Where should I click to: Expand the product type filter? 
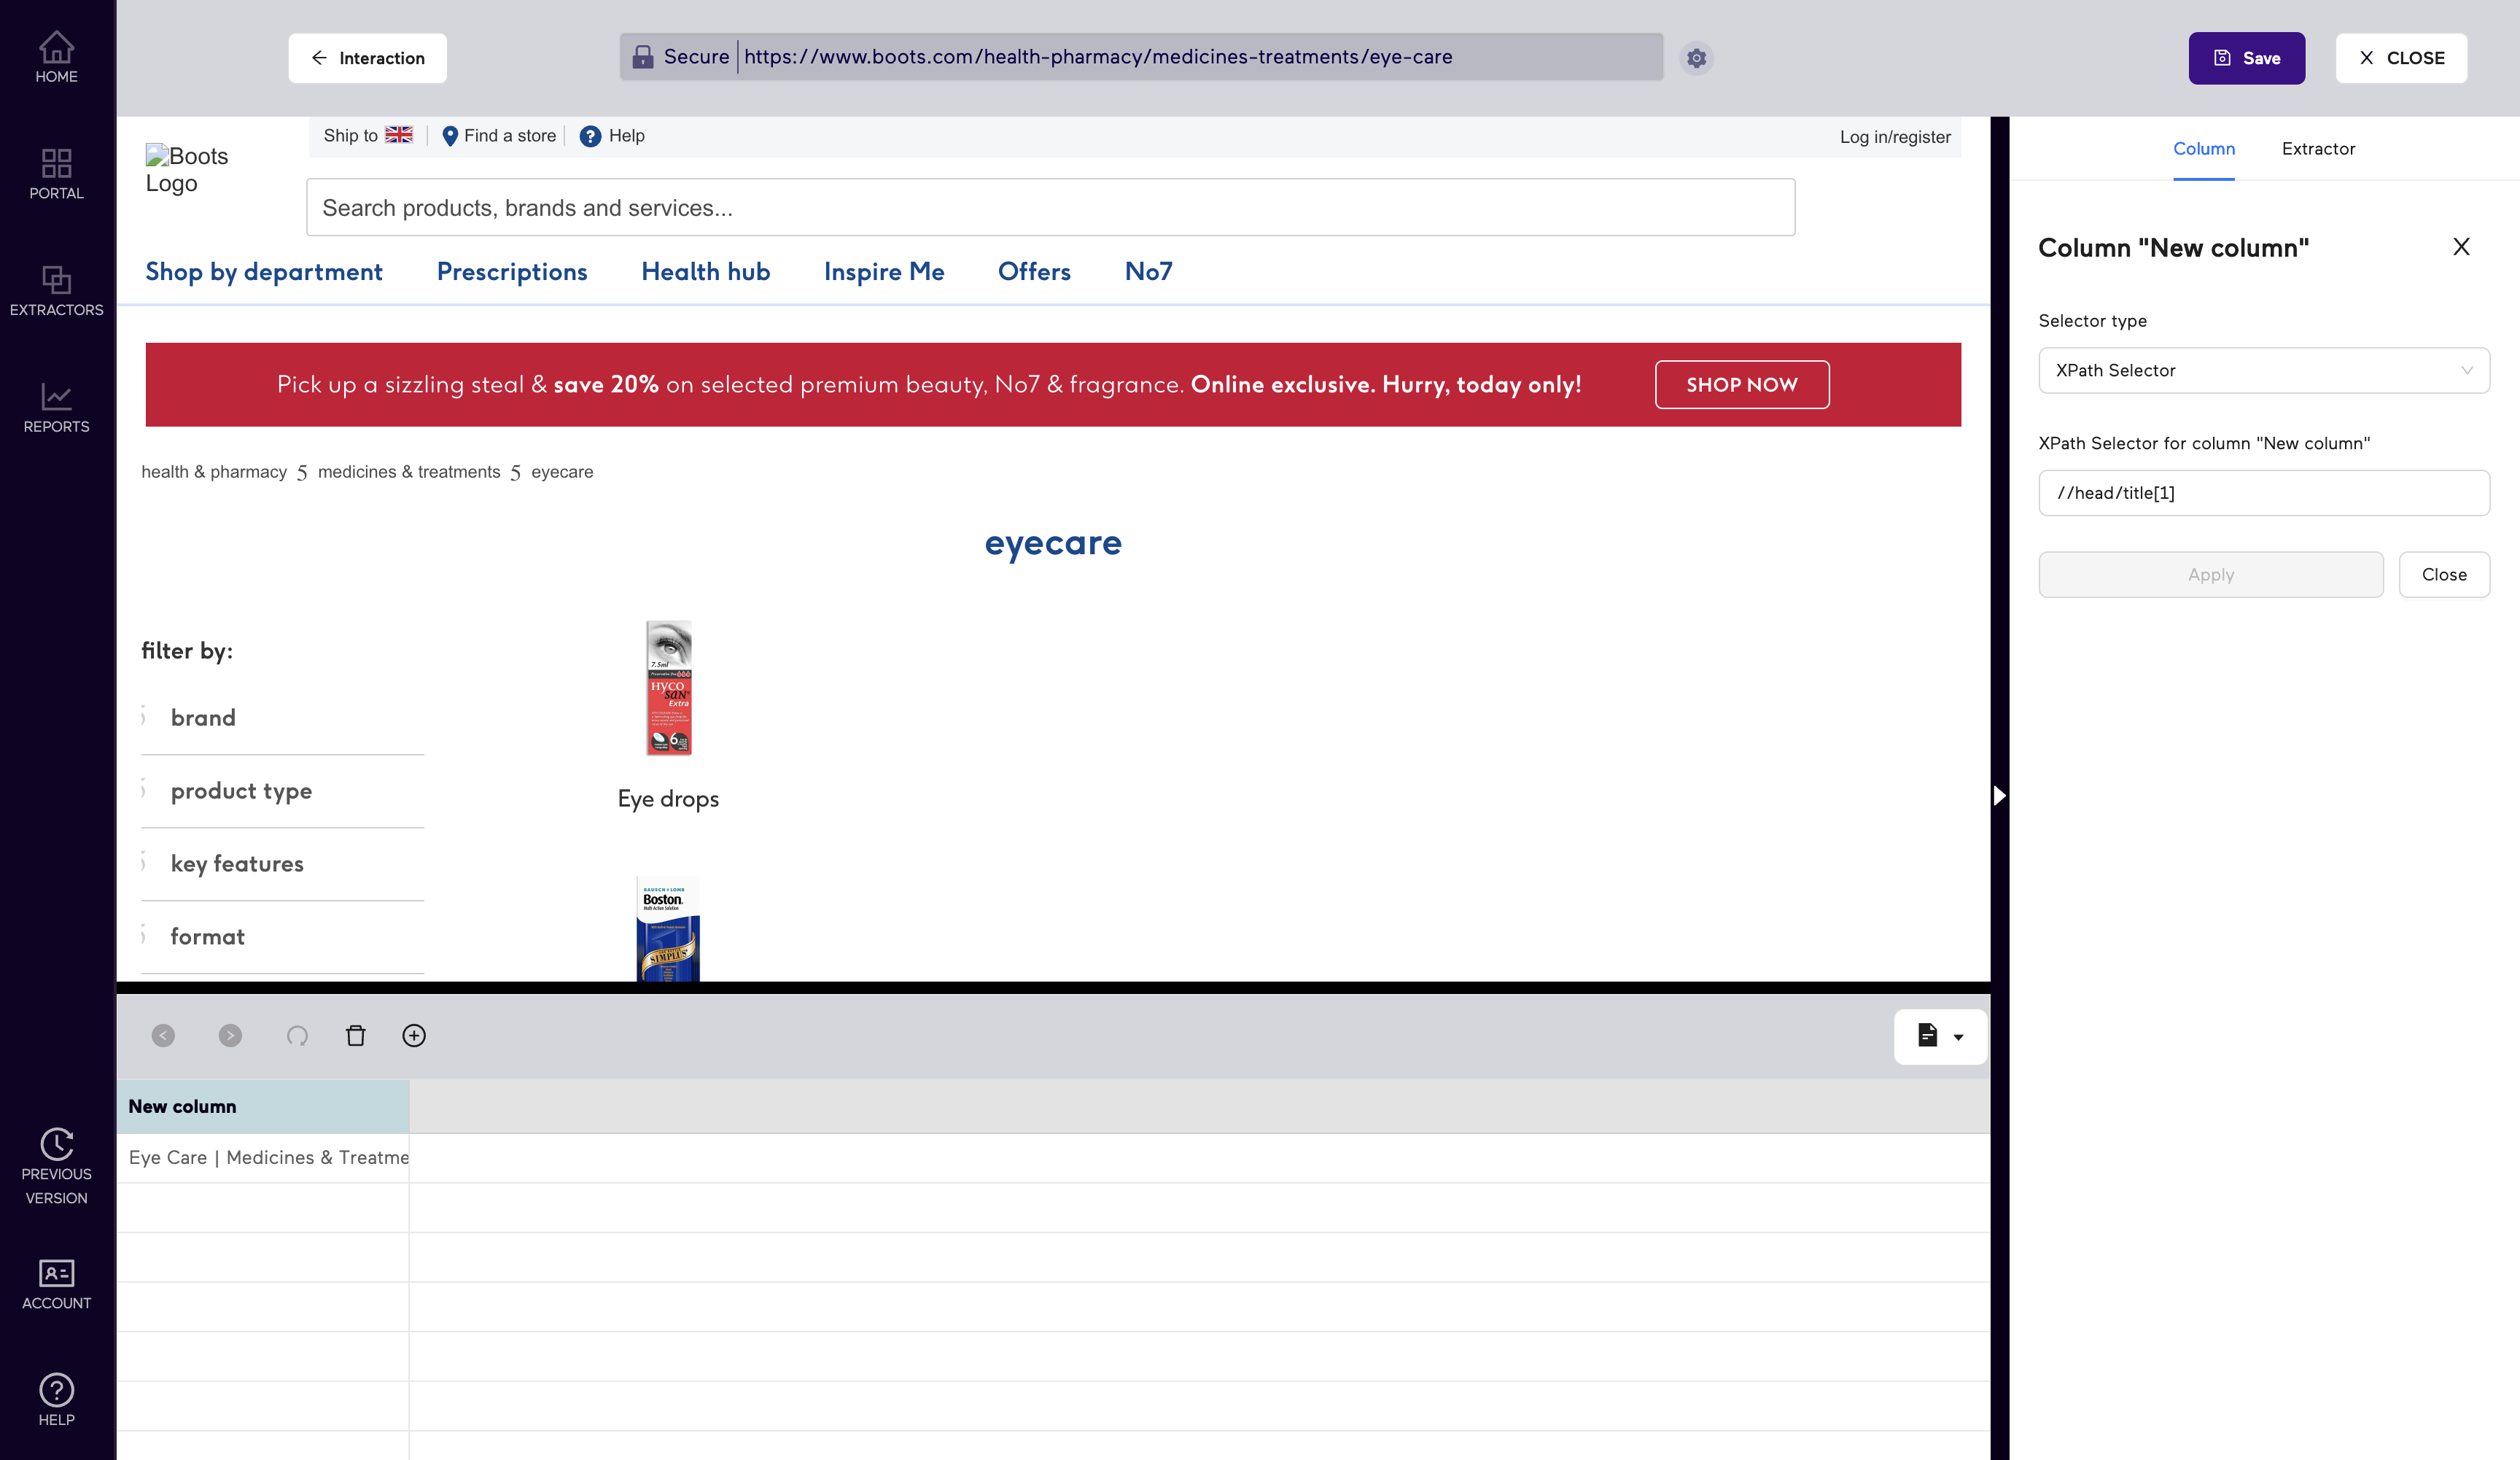point(241,791)
